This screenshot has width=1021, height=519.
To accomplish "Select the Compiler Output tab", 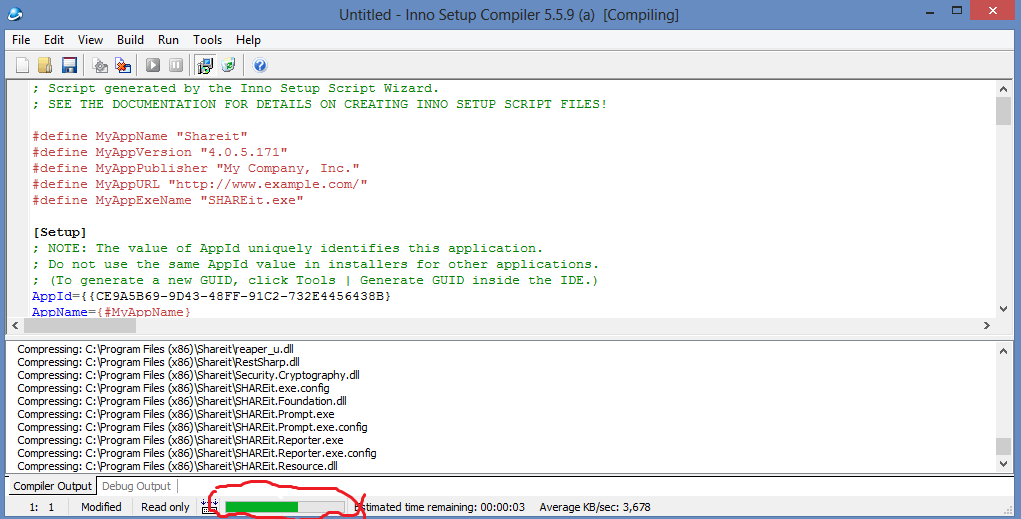I will click(52, 486).
